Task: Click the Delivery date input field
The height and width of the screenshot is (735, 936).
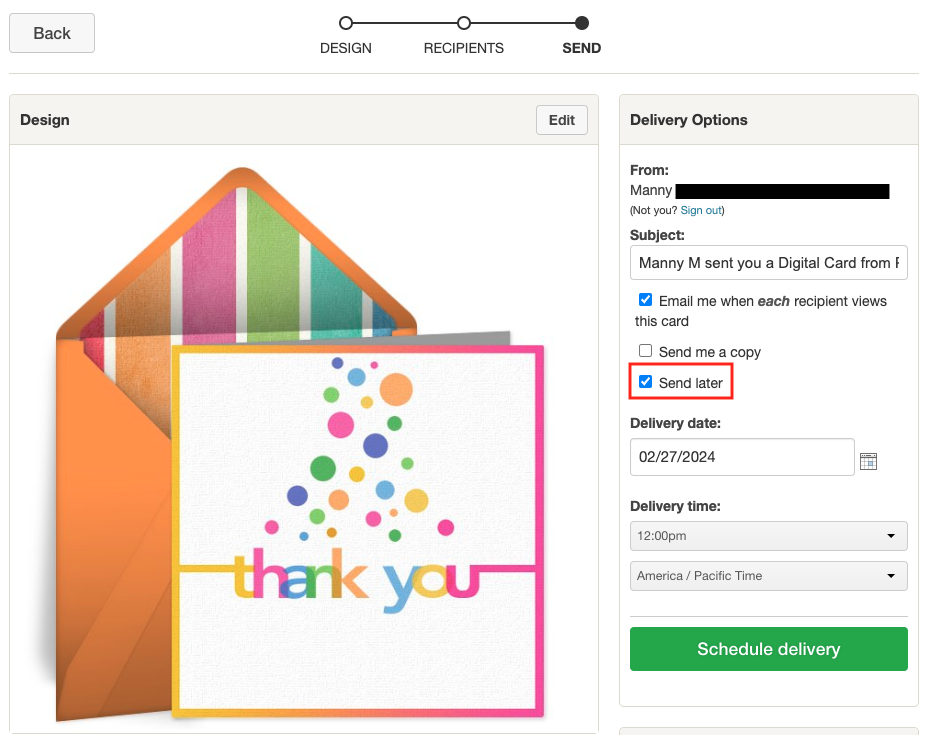Action: click(742, 457)
